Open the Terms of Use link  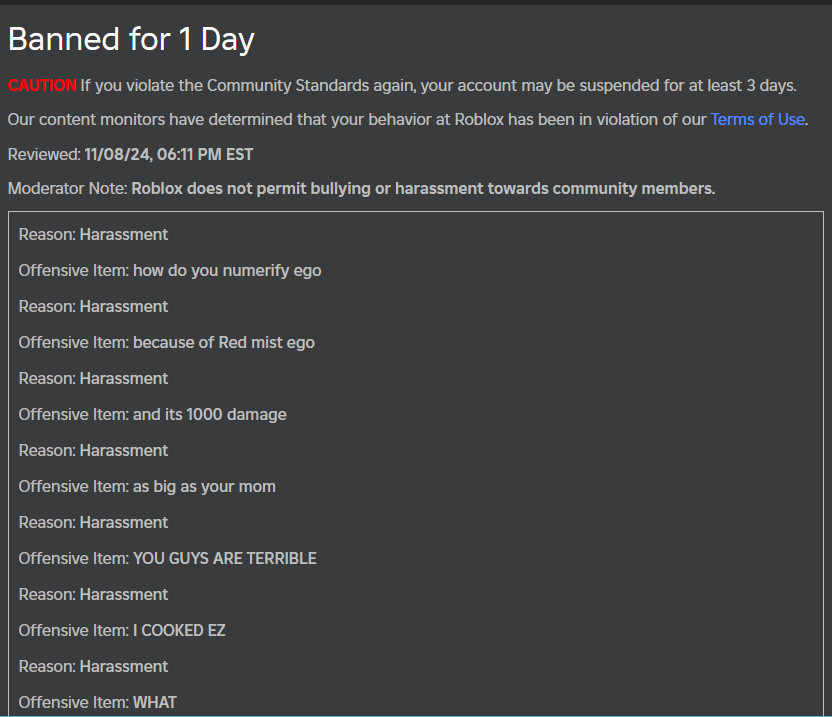click(x=757, y=119)
